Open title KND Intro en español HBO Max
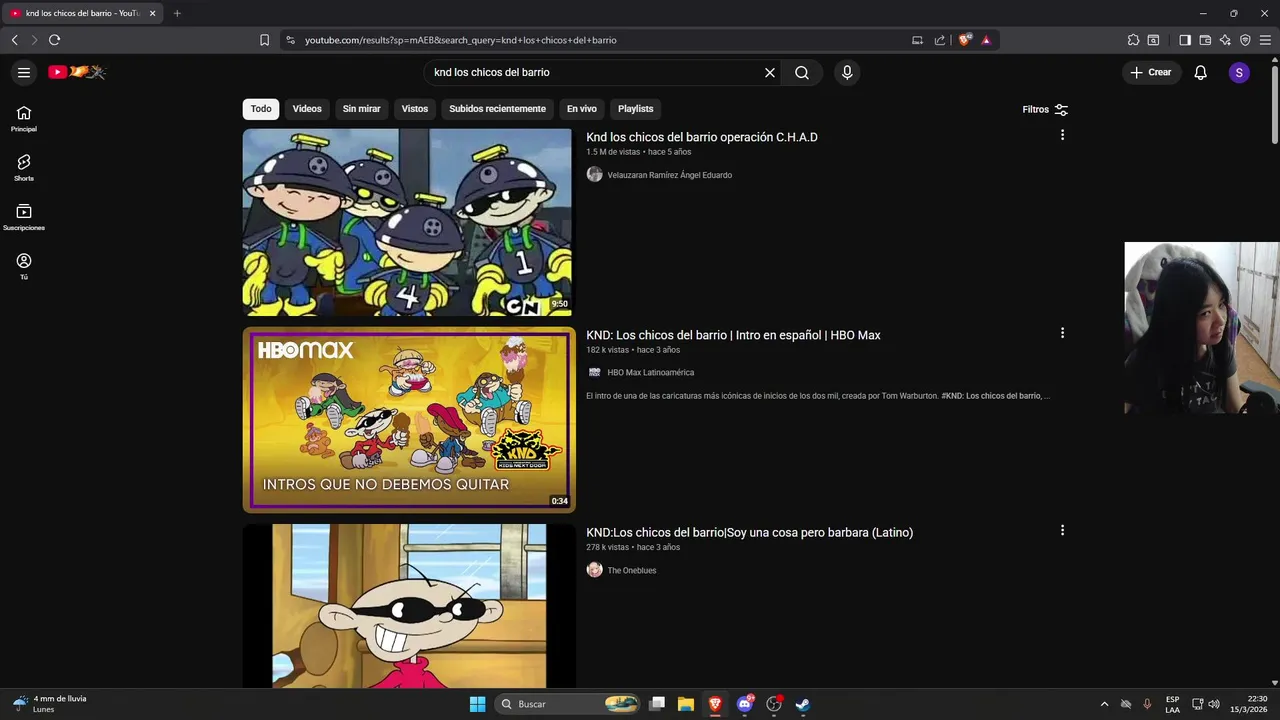Viewport: 1280px width, 720px height. [733, 335]
